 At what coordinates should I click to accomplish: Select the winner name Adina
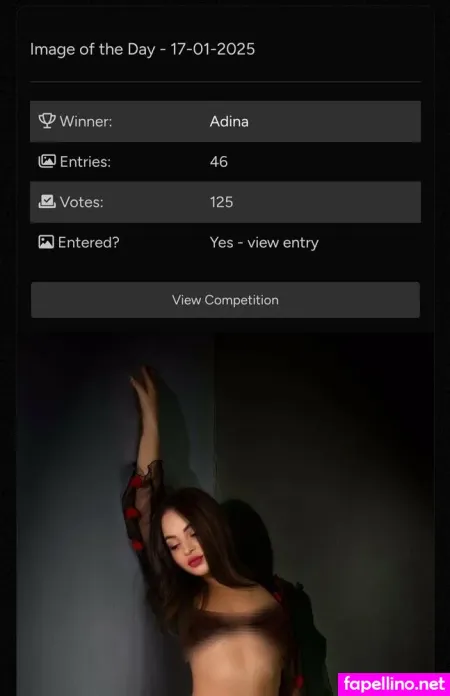tap(229, 121)
